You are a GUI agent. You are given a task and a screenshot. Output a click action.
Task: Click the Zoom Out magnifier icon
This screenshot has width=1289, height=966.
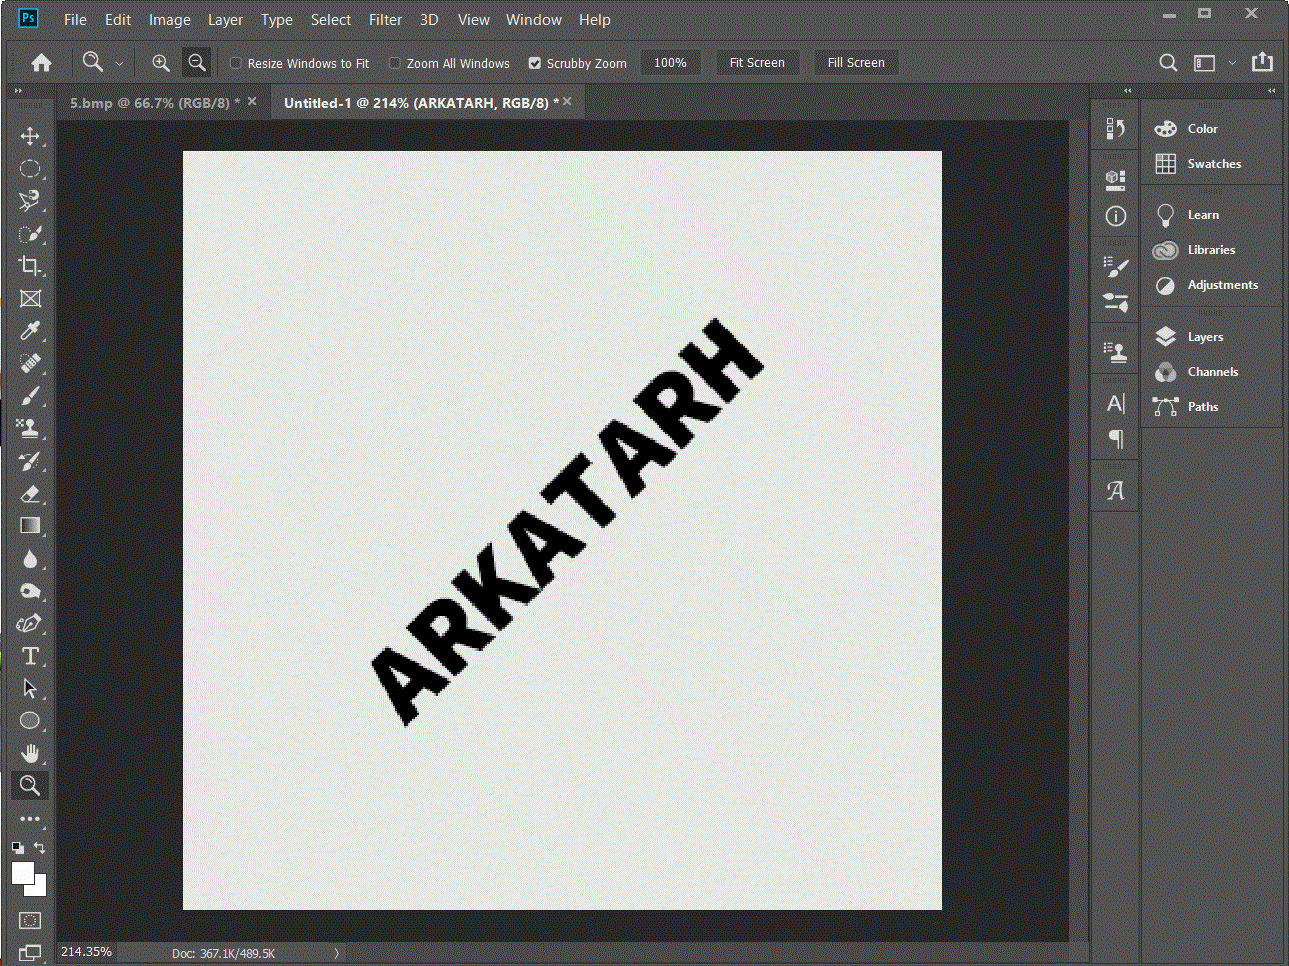197,63
